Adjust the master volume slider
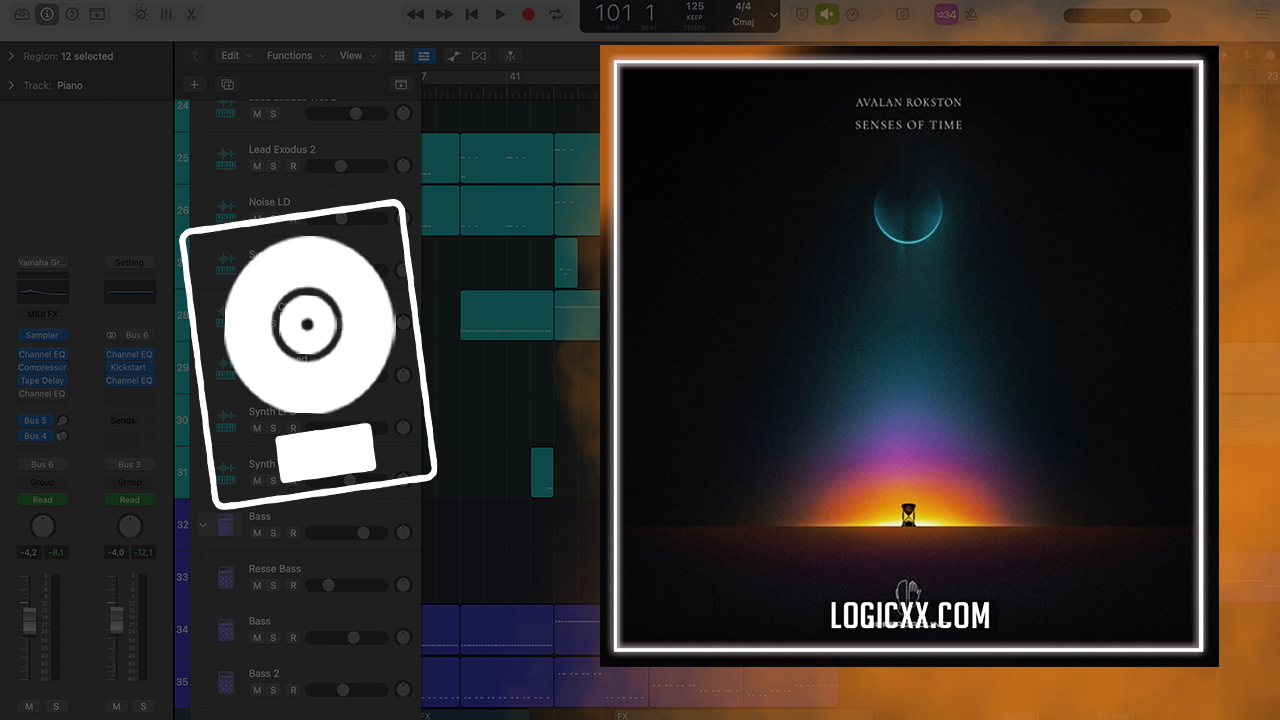Viewport: 1280px width, 720px height. (x=1116, y=15)
